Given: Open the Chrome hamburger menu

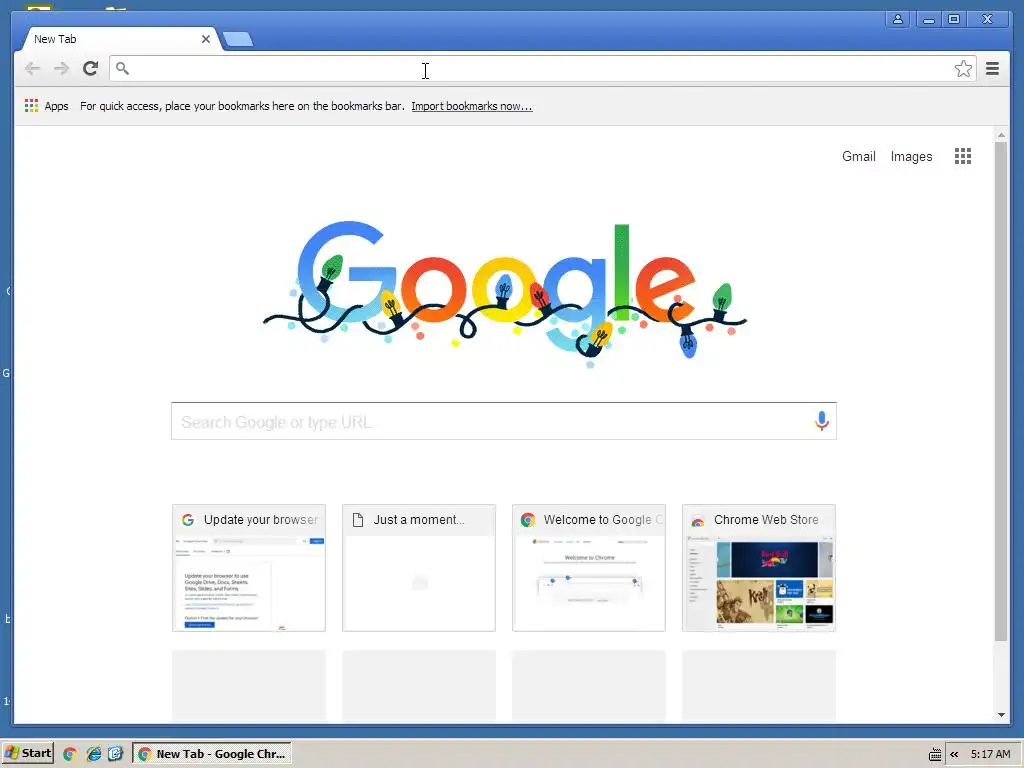Looking at the screenshot, I should (992, 69).
